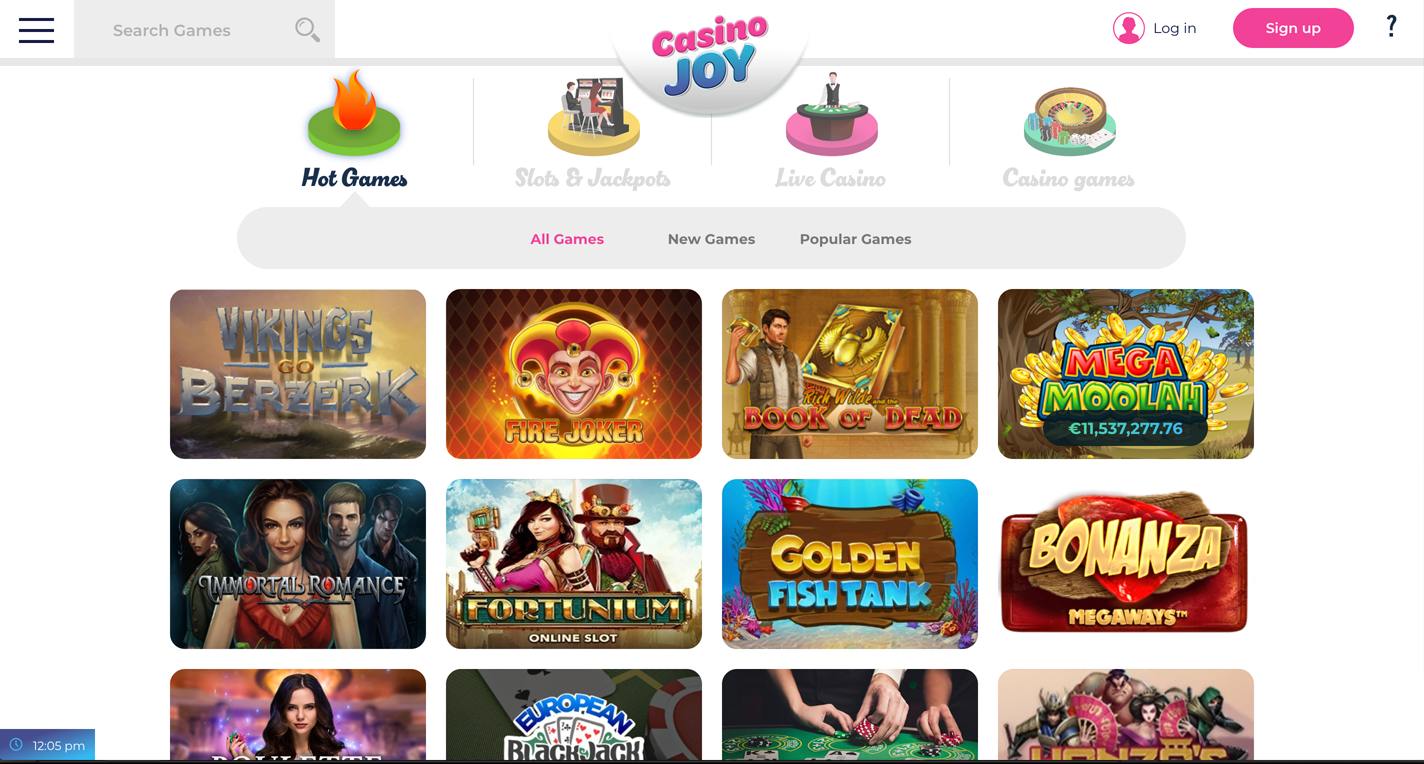Open the Slots & Jackpots category icon
Image resolution: width=1424 pixels, height=764 pixels.
(x=593, y=117)
